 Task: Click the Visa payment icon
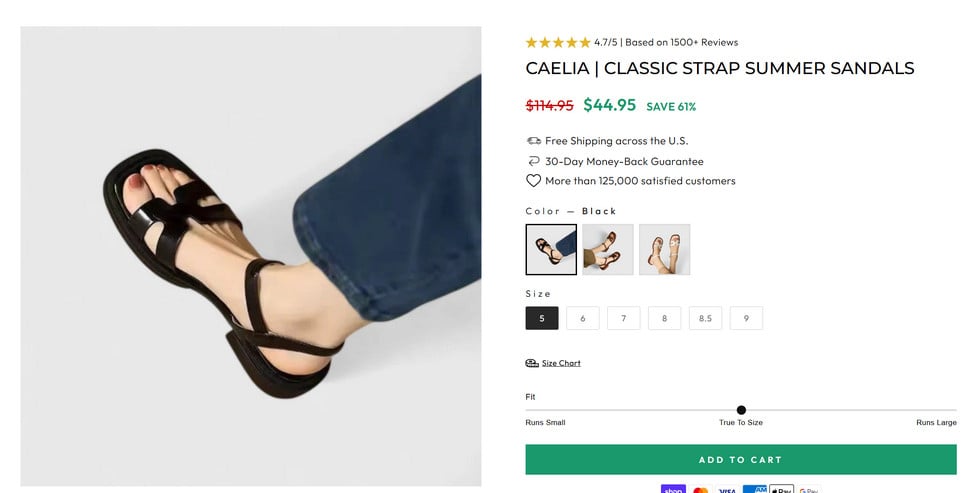pos(727,490)
